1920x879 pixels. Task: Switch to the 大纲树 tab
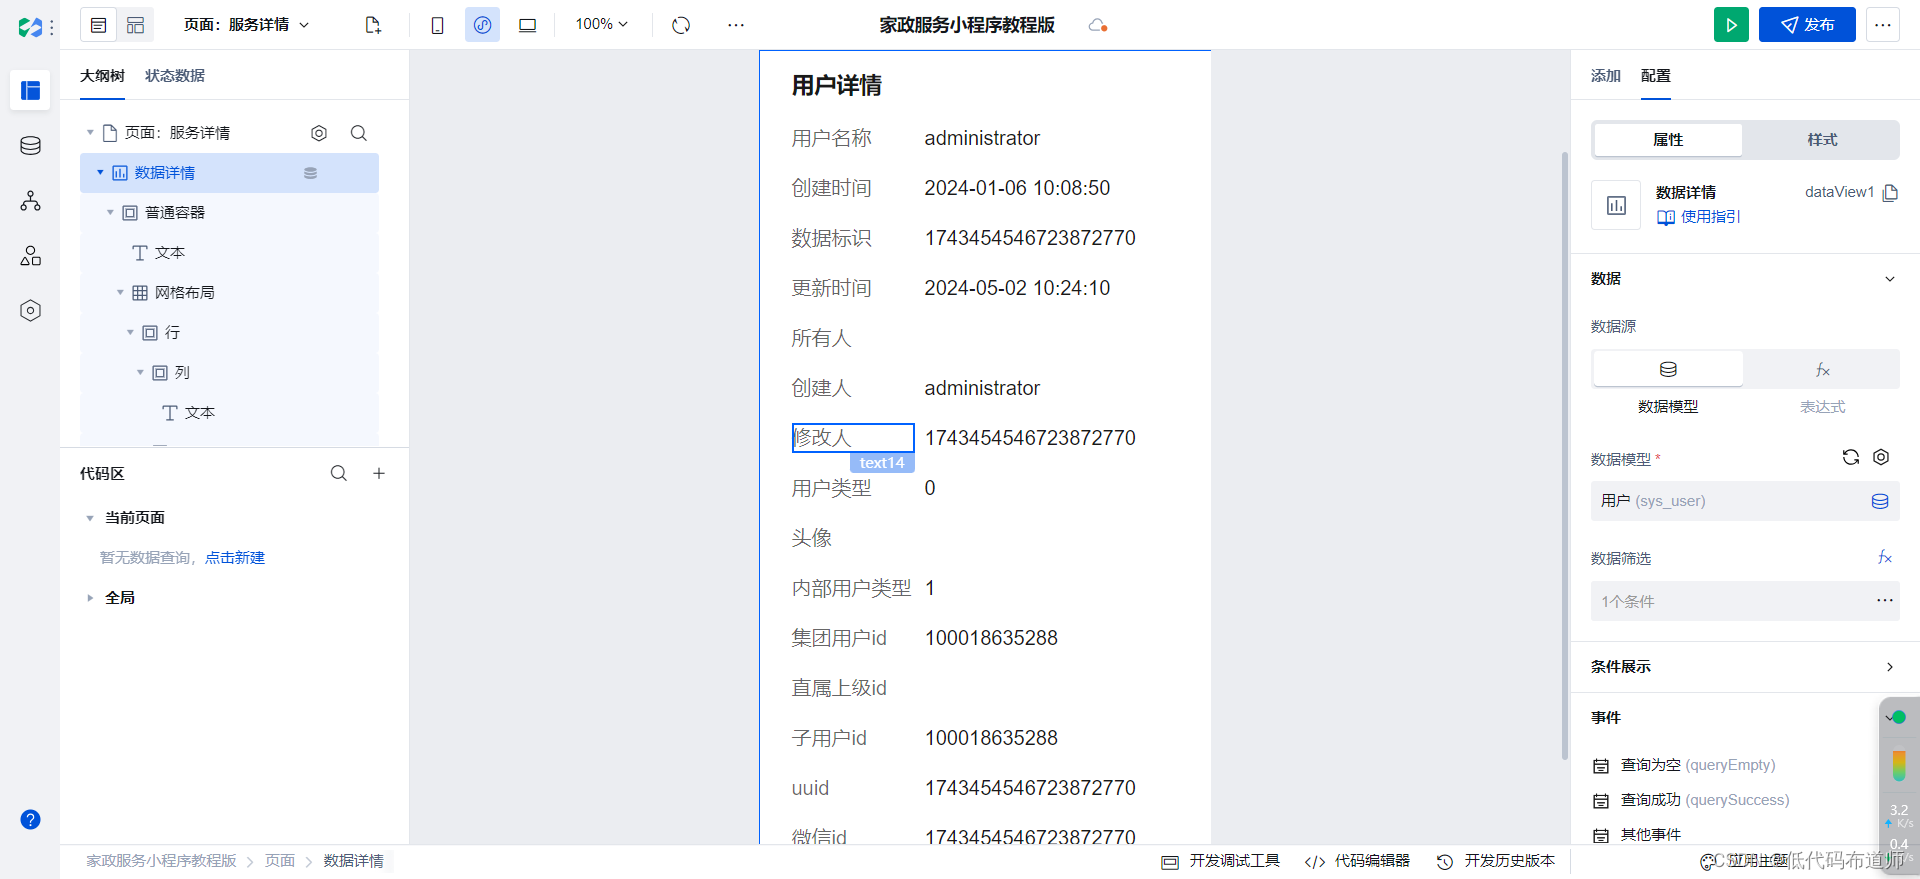[102, 76]
